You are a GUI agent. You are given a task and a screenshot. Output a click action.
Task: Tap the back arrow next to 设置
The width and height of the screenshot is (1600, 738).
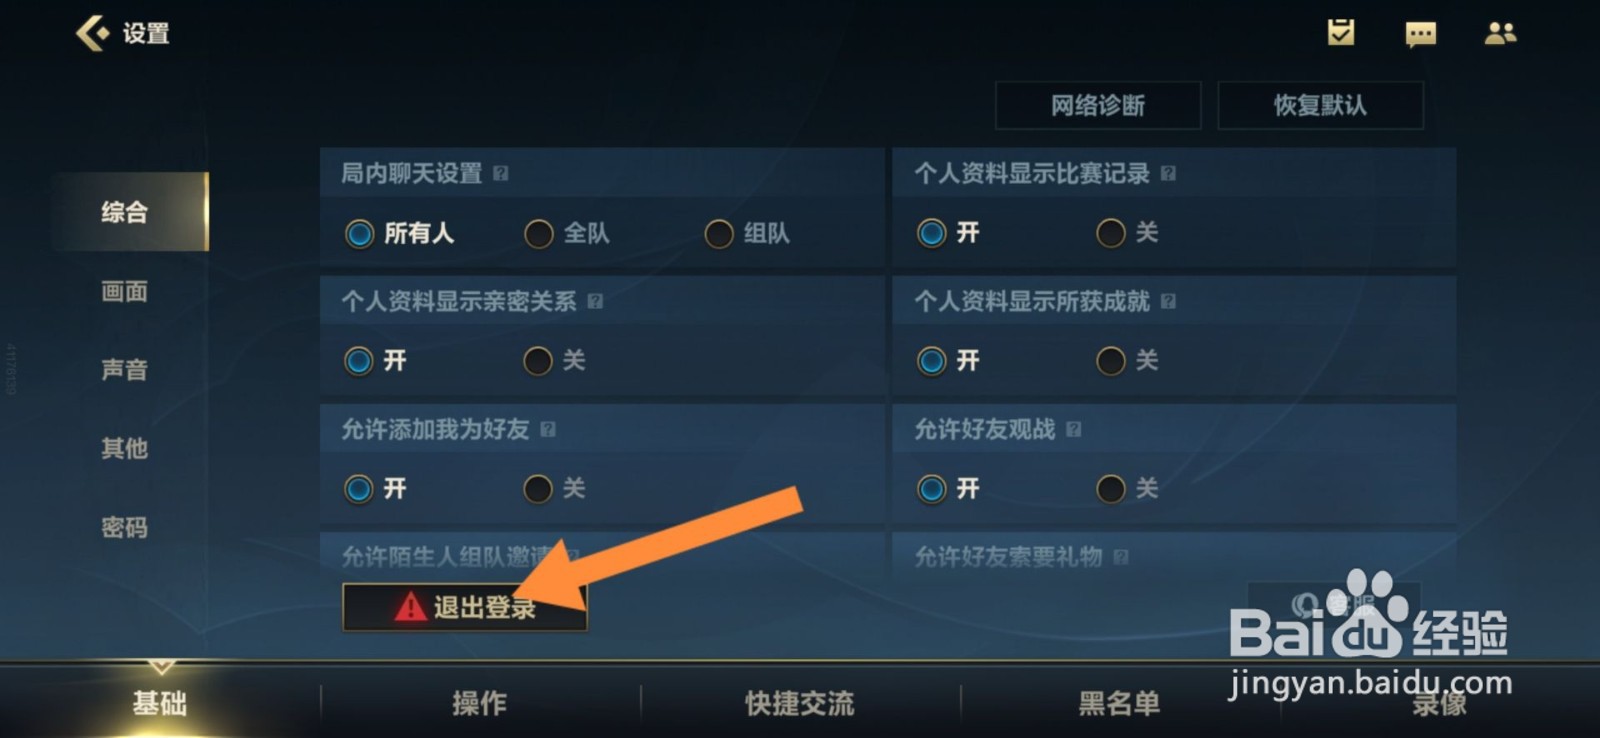pos(91,33)
